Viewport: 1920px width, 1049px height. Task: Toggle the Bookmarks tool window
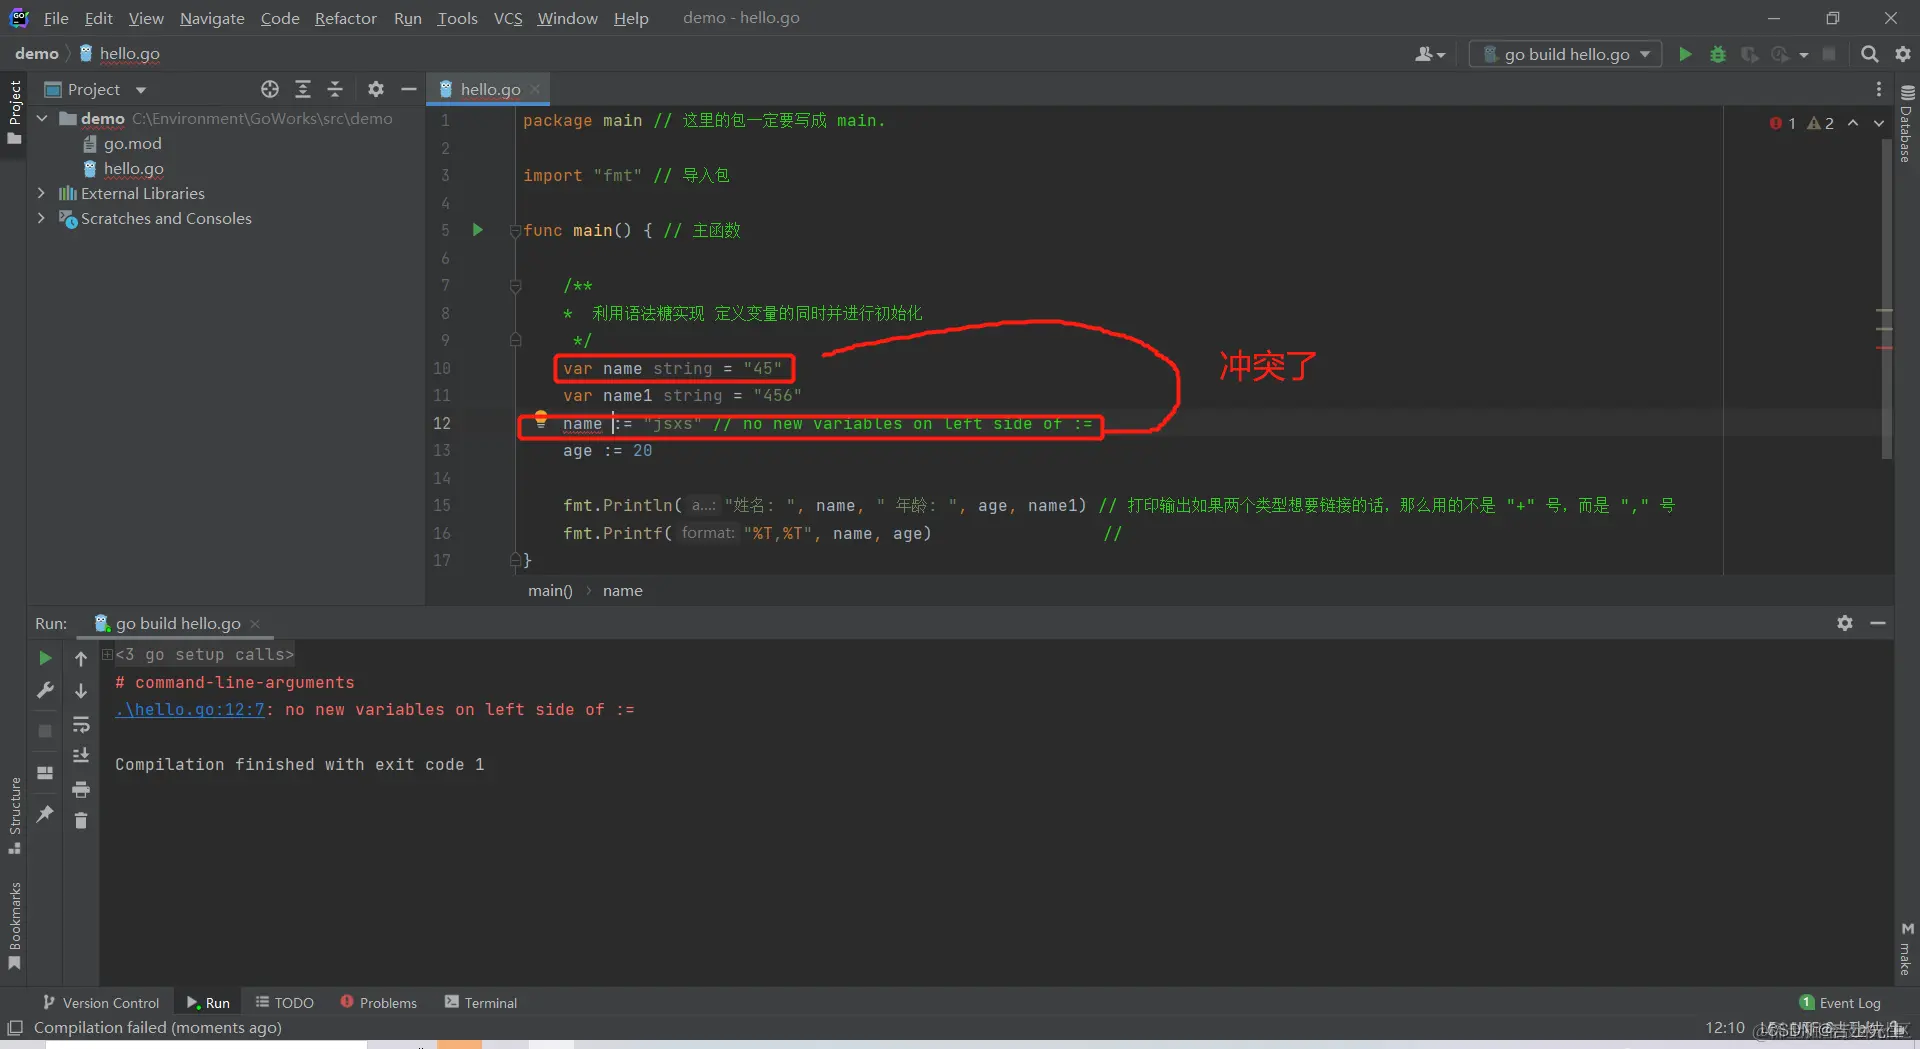coord(14,926)
